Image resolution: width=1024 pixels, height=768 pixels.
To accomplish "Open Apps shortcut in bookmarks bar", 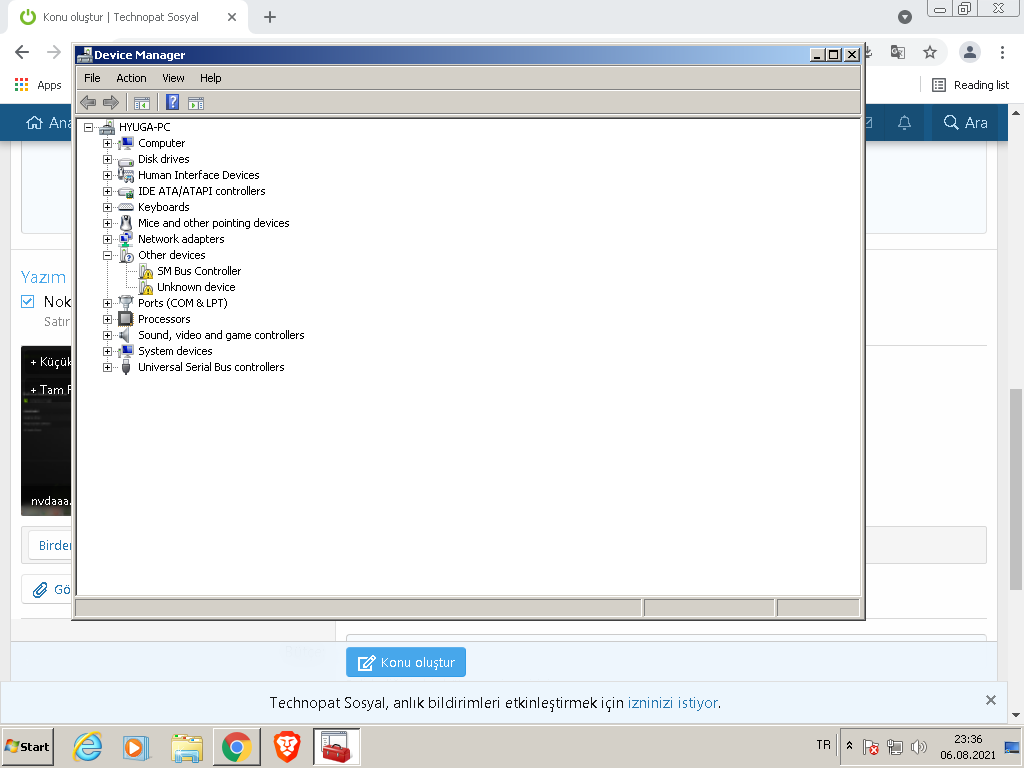I will tap(38, 85).
